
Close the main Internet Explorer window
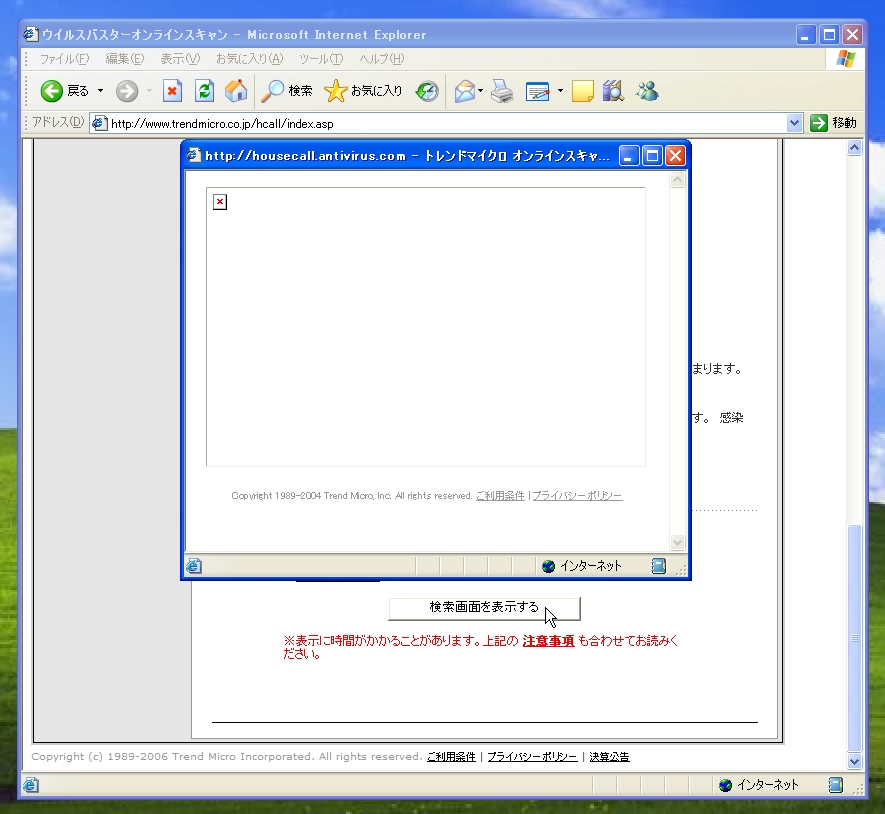pos(853,35)
